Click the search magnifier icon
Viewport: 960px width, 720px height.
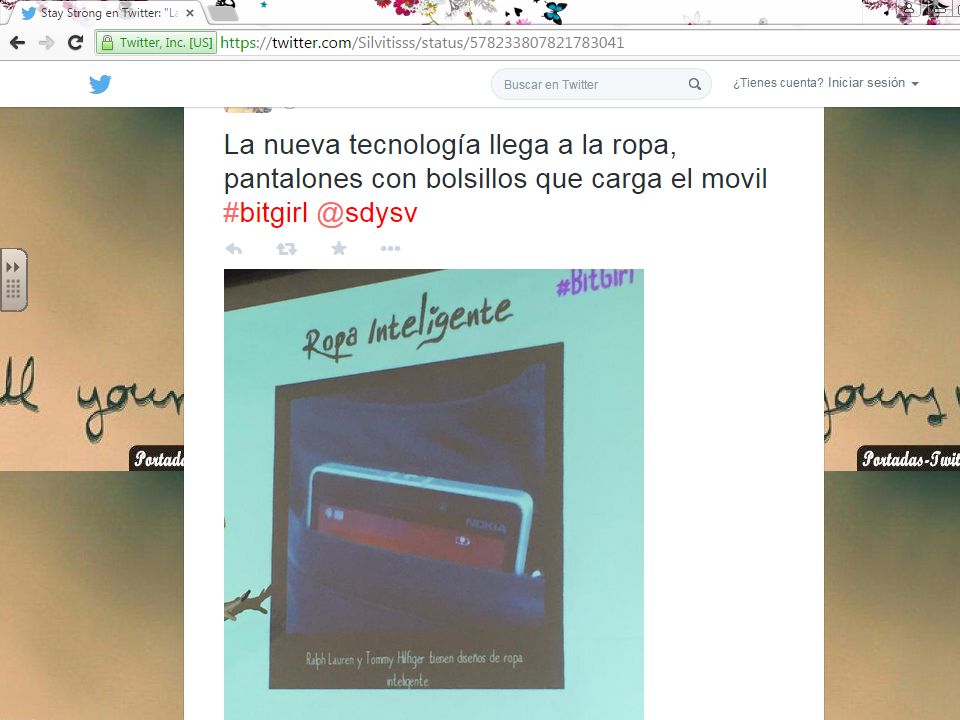(x=694, y=84)
